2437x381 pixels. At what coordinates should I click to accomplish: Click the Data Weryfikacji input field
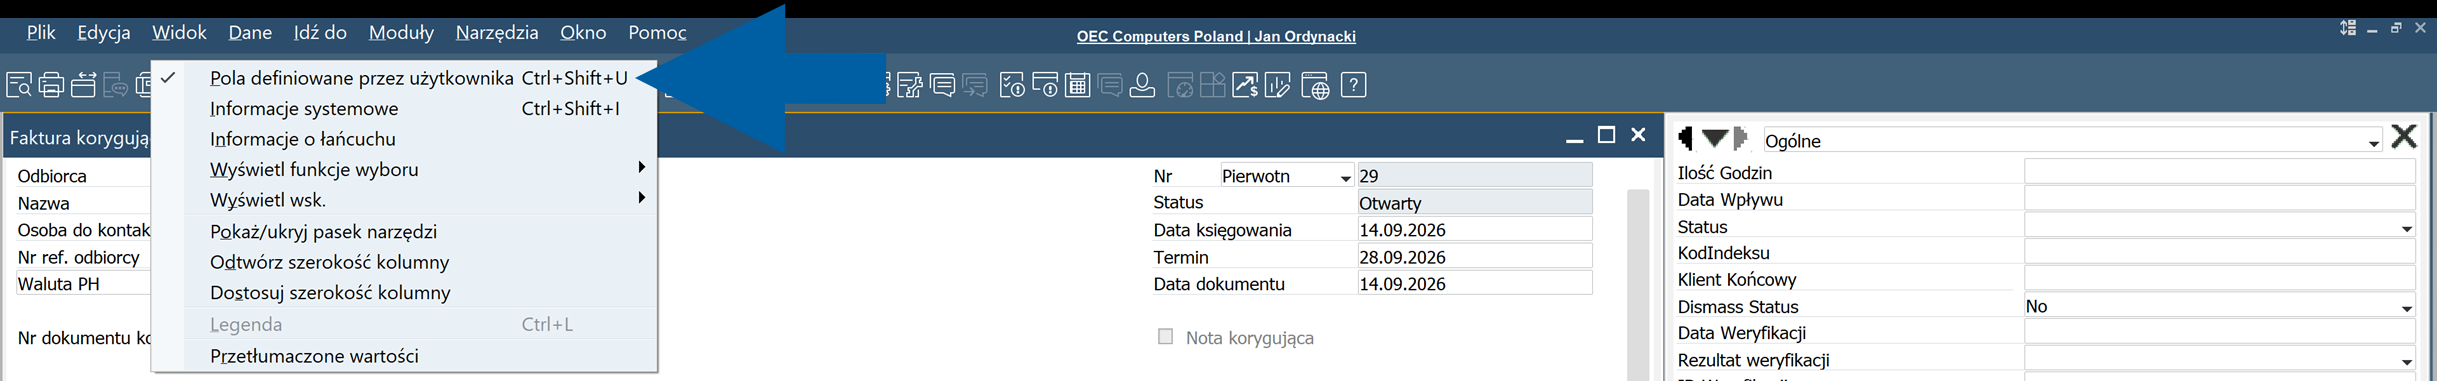coord(2220,332)
